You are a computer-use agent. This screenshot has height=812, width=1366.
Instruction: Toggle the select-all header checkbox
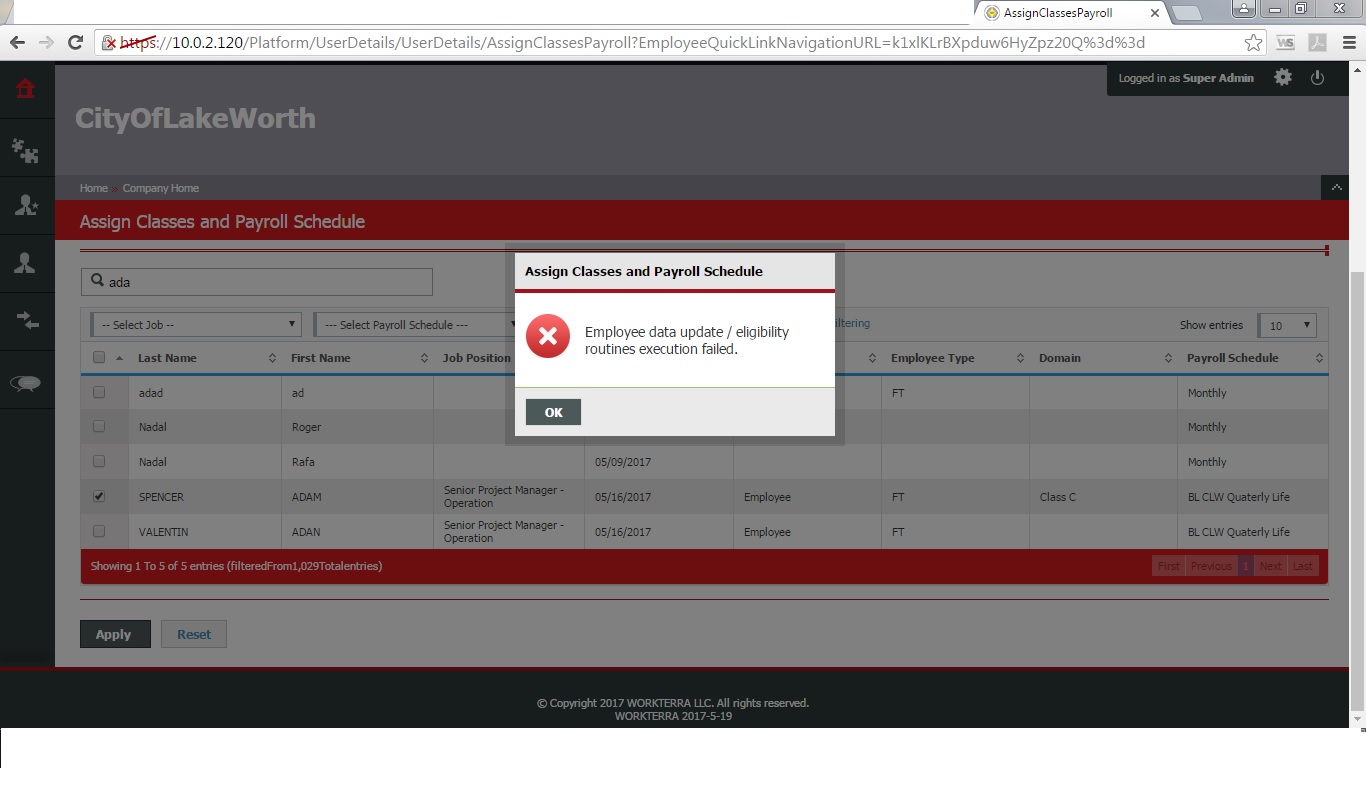click(99, 358)
